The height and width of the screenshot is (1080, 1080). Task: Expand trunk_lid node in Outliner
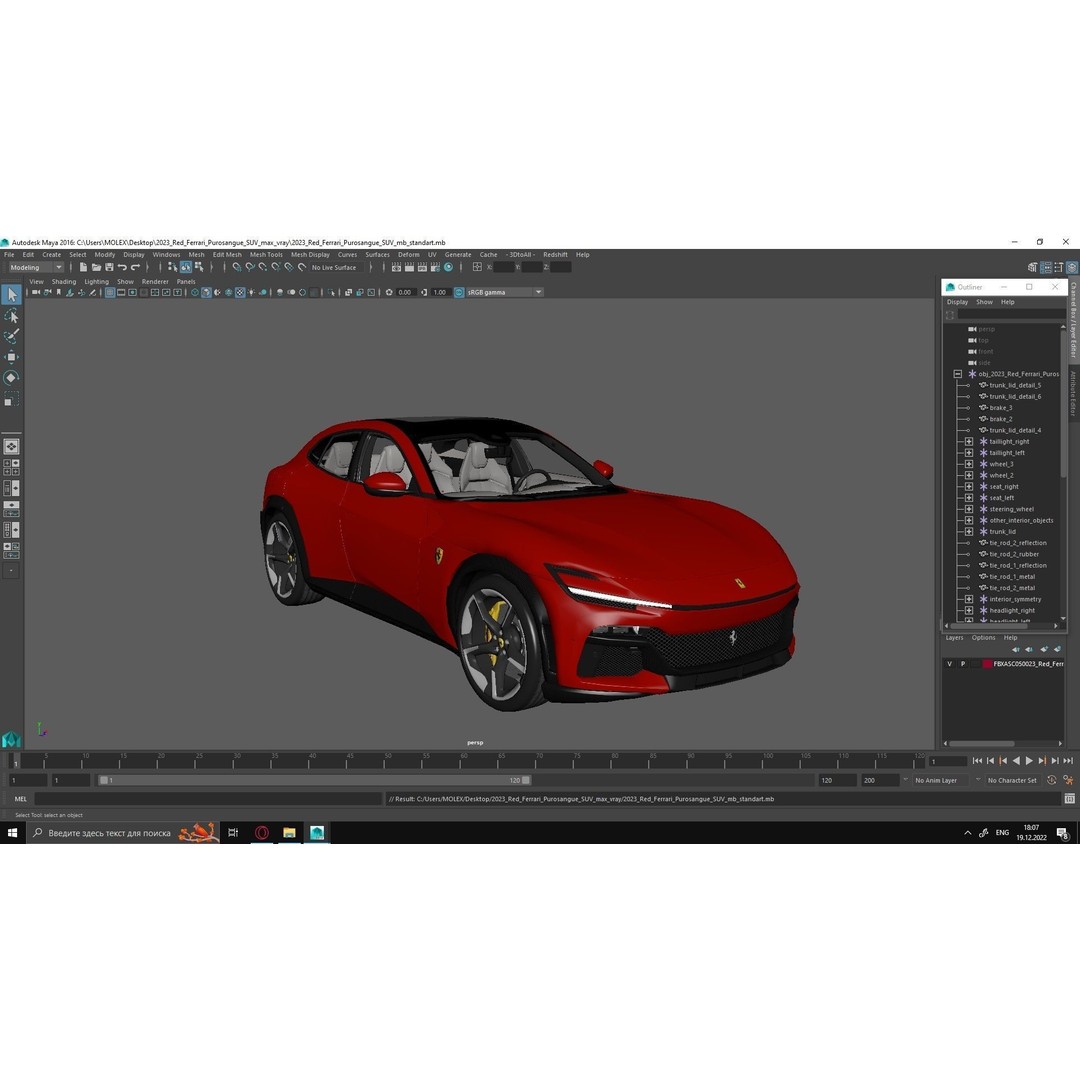[968, 532]
